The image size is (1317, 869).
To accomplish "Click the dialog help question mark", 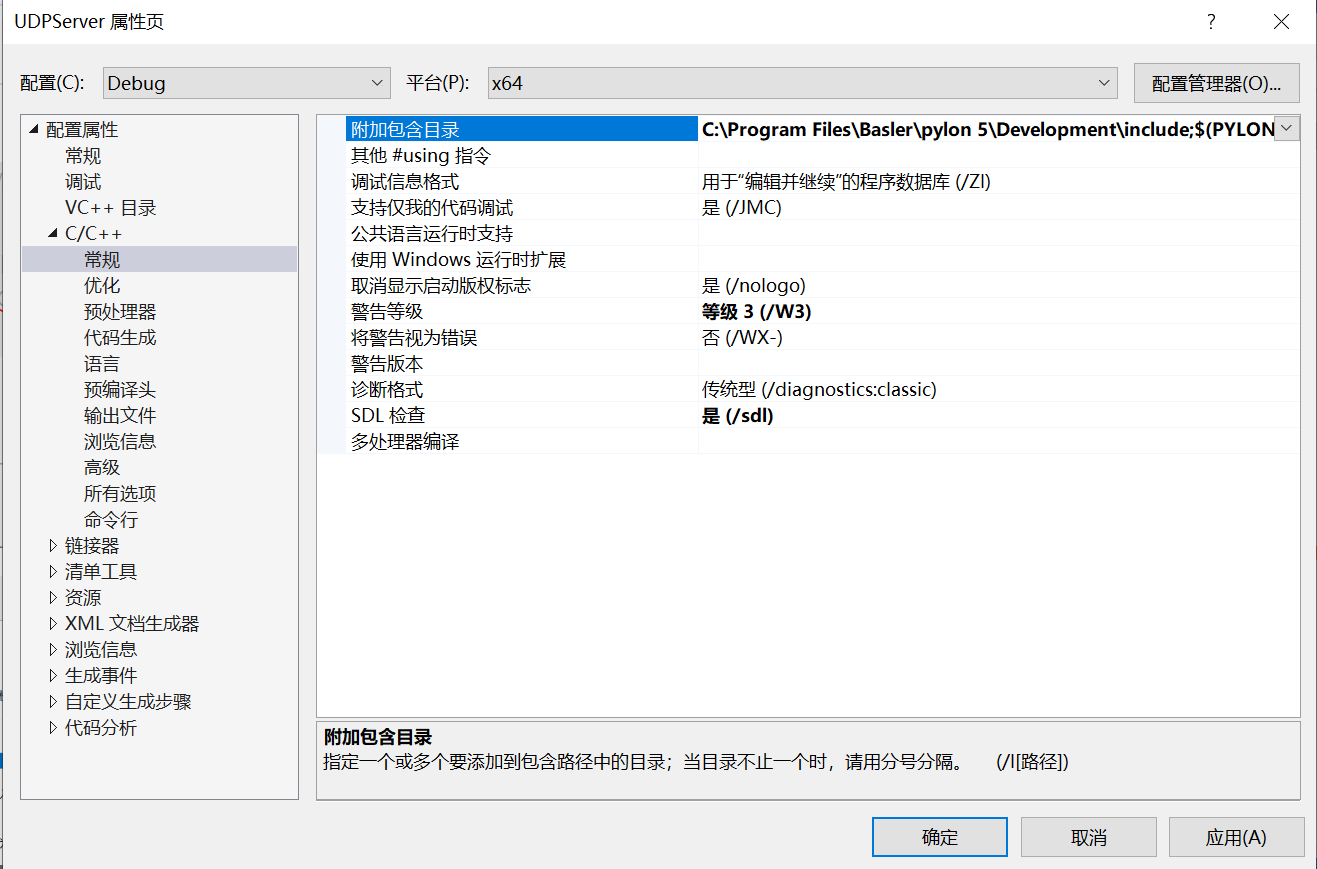I will pos(1210,21).
